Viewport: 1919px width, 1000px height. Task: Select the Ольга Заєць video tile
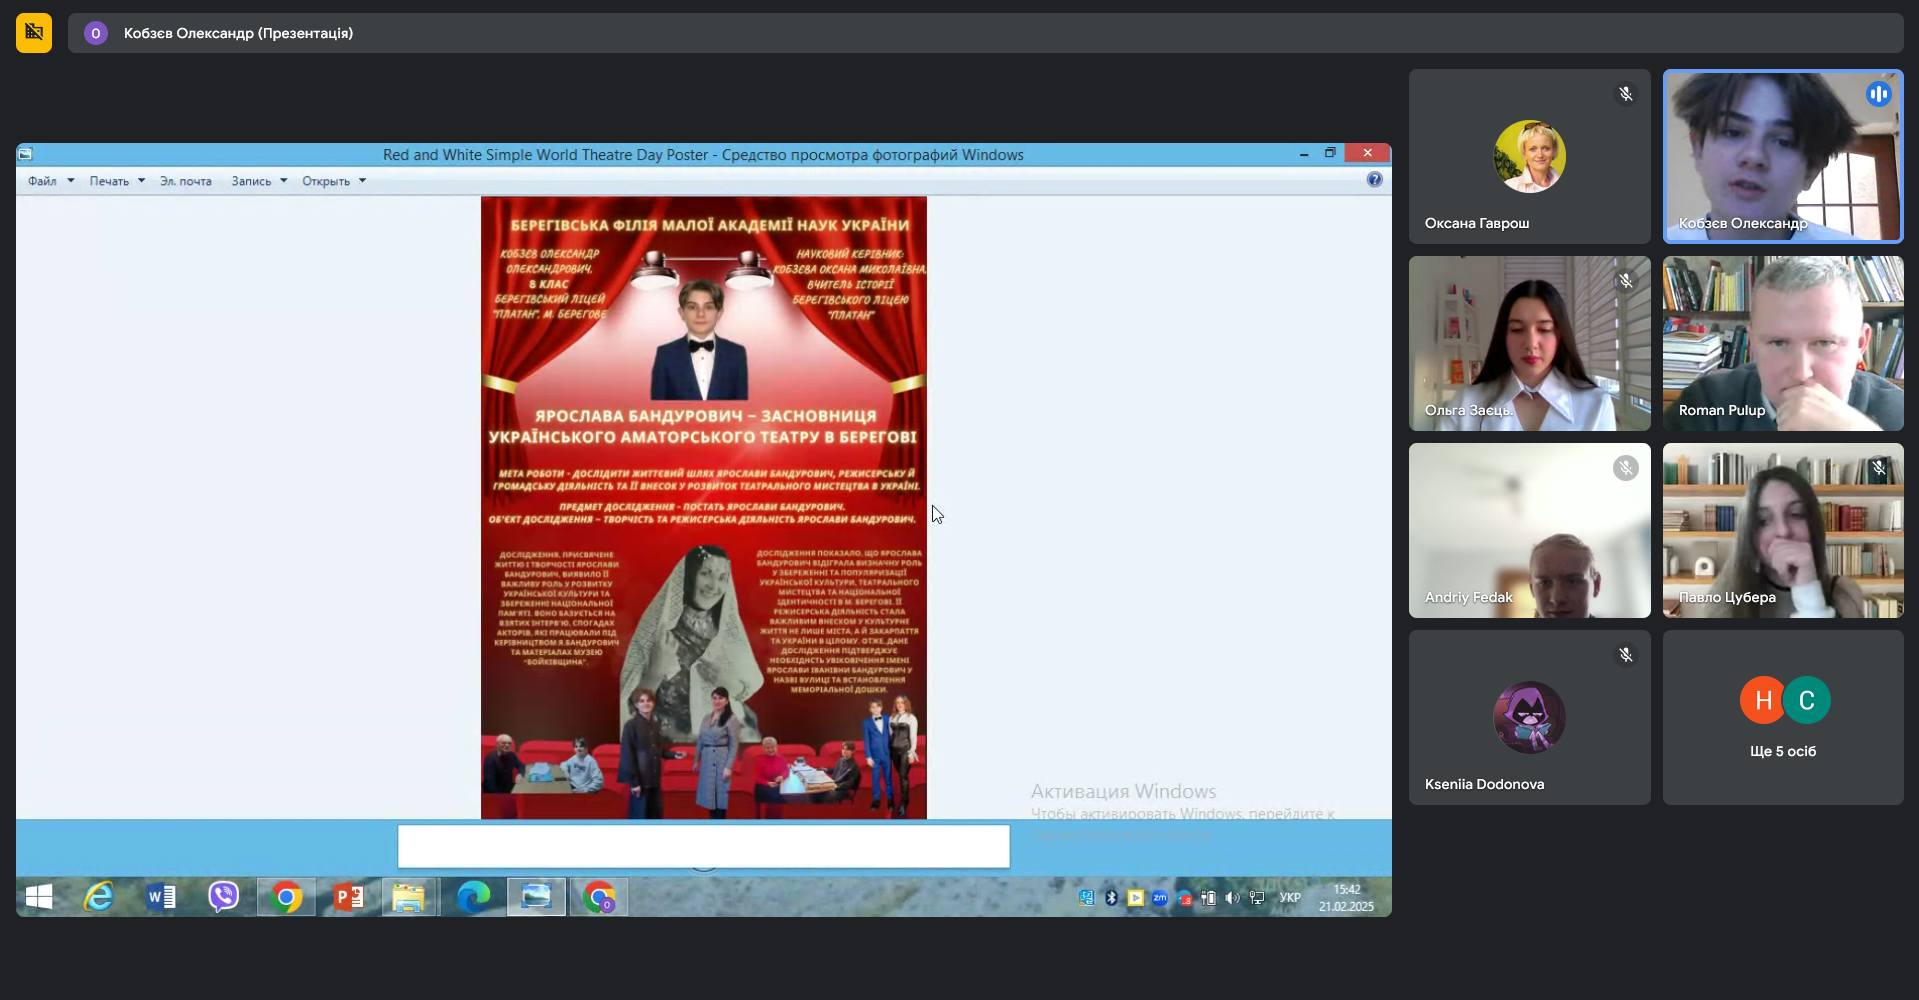coord(1529,343)
